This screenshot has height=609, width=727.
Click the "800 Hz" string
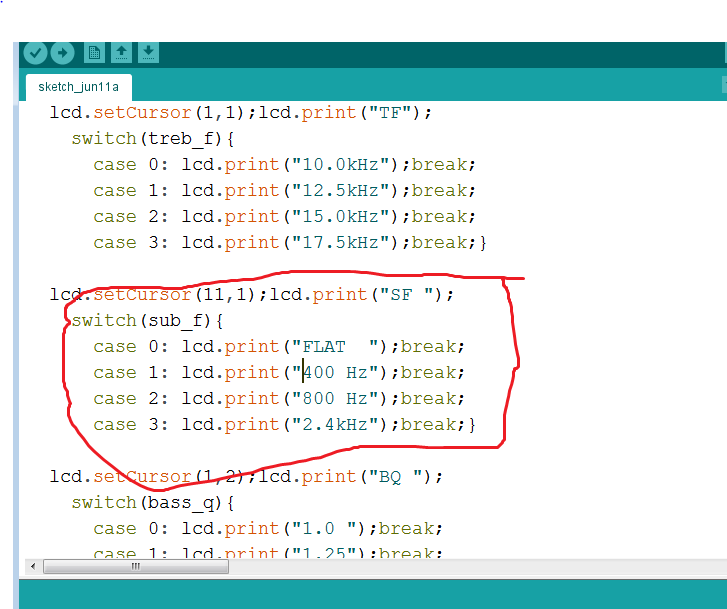[335, 398]
